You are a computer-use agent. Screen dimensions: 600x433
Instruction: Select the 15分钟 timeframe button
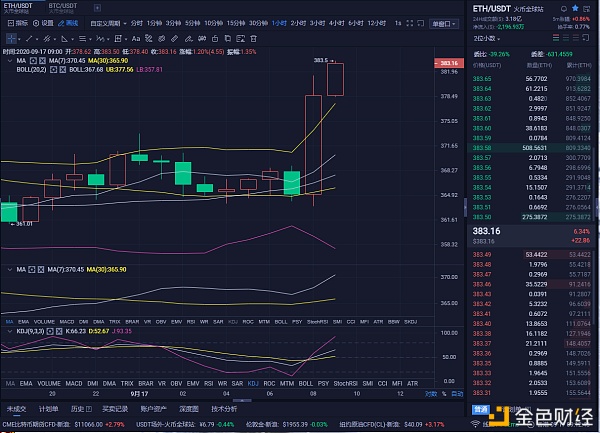[x=235, y=22]
